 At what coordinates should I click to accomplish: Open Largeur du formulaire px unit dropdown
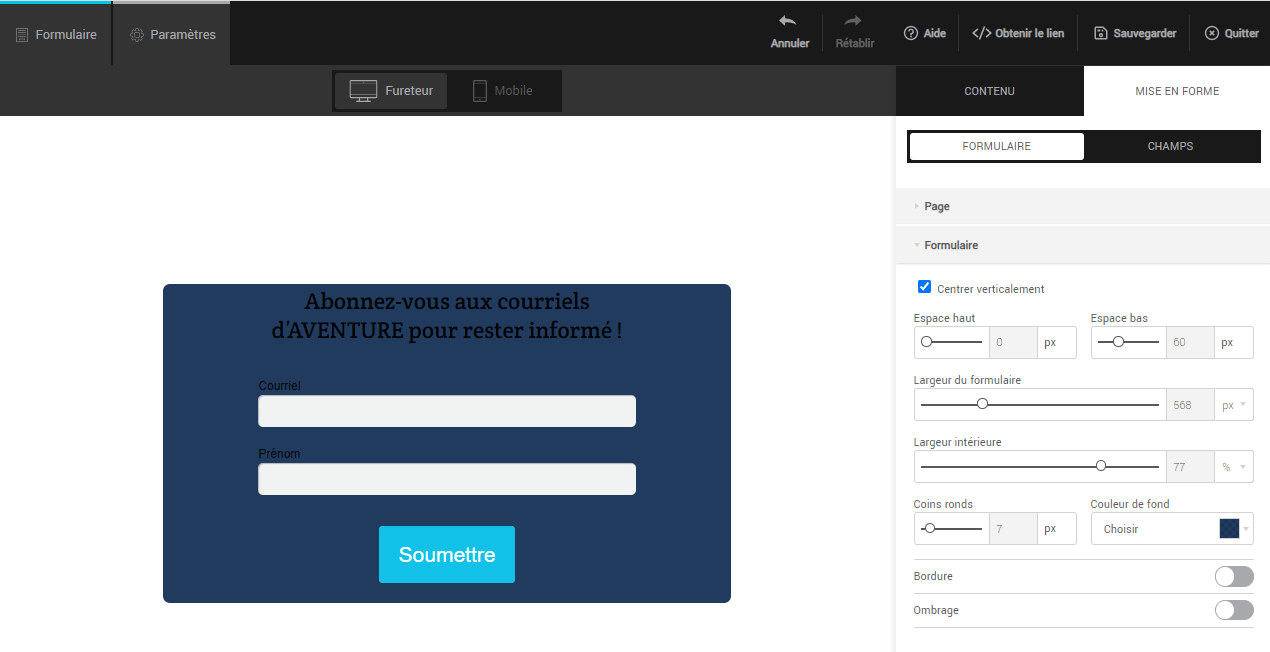click(1234, 405)
